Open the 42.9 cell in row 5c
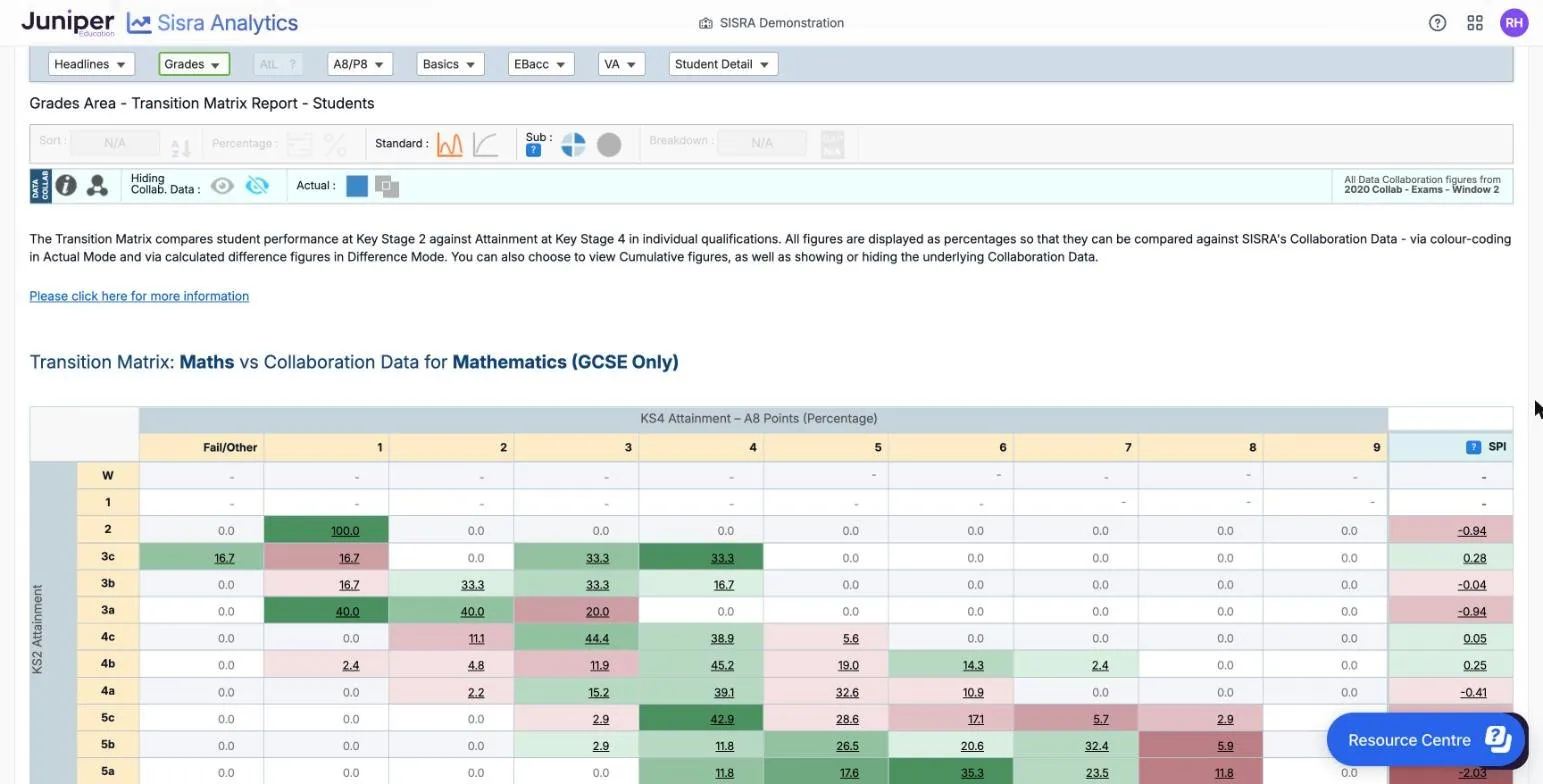This screenshot has width=1543, height=784. click(722, 719)
